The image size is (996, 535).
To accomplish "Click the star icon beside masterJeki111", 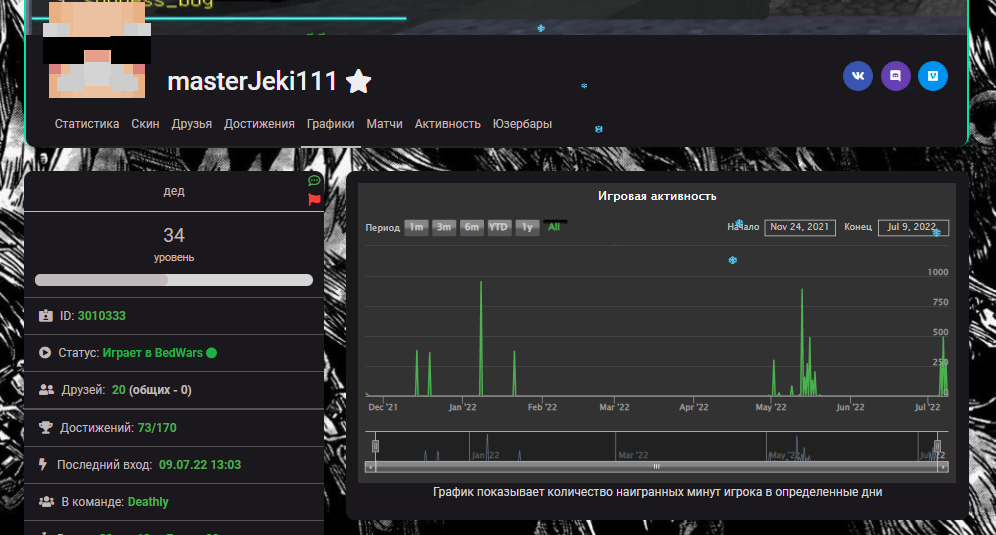I will point(359,82).
